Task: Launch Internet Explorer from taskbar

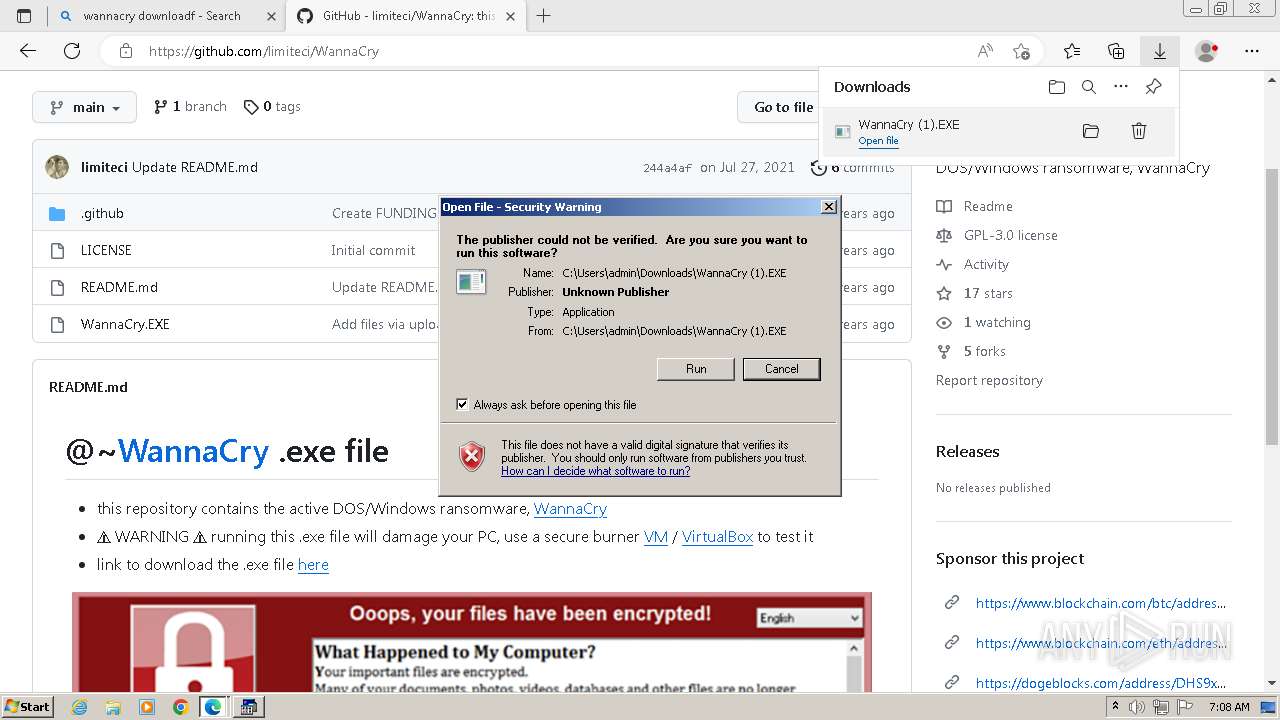Action: pos(80,707)
